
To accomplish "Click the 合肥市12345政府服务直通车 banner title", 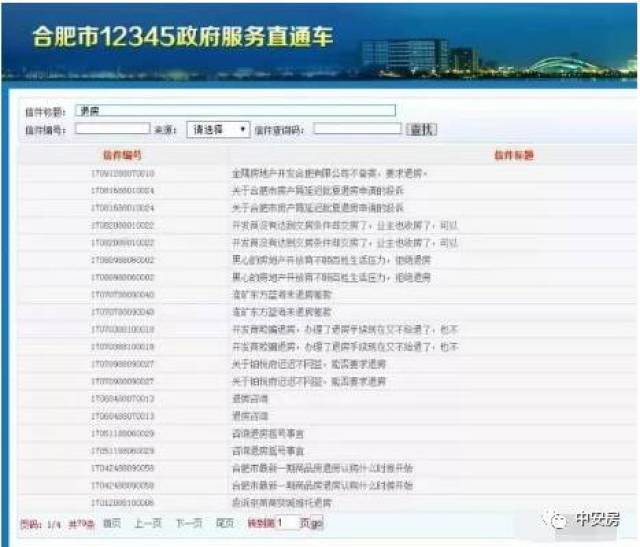I will [182, 36].
